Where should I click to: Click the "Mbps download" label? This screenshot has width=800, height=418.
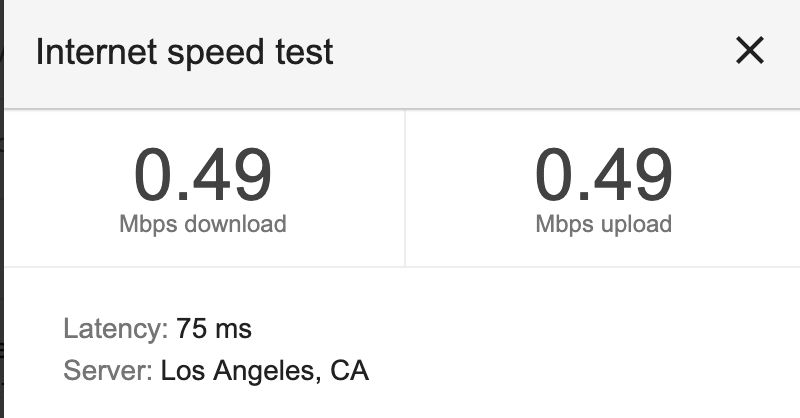(203, 223)
